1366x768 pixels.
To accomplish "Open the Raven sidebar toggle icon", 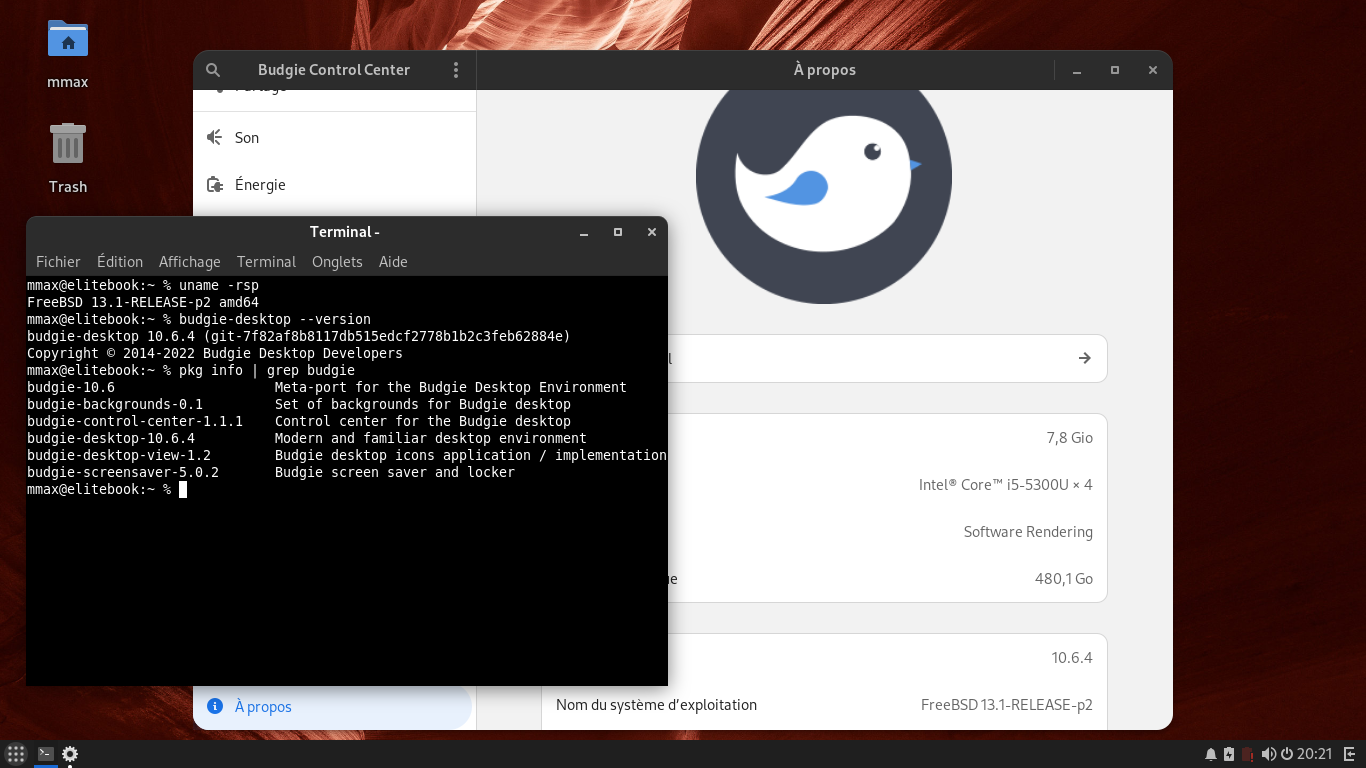I will pos(1349,754).
